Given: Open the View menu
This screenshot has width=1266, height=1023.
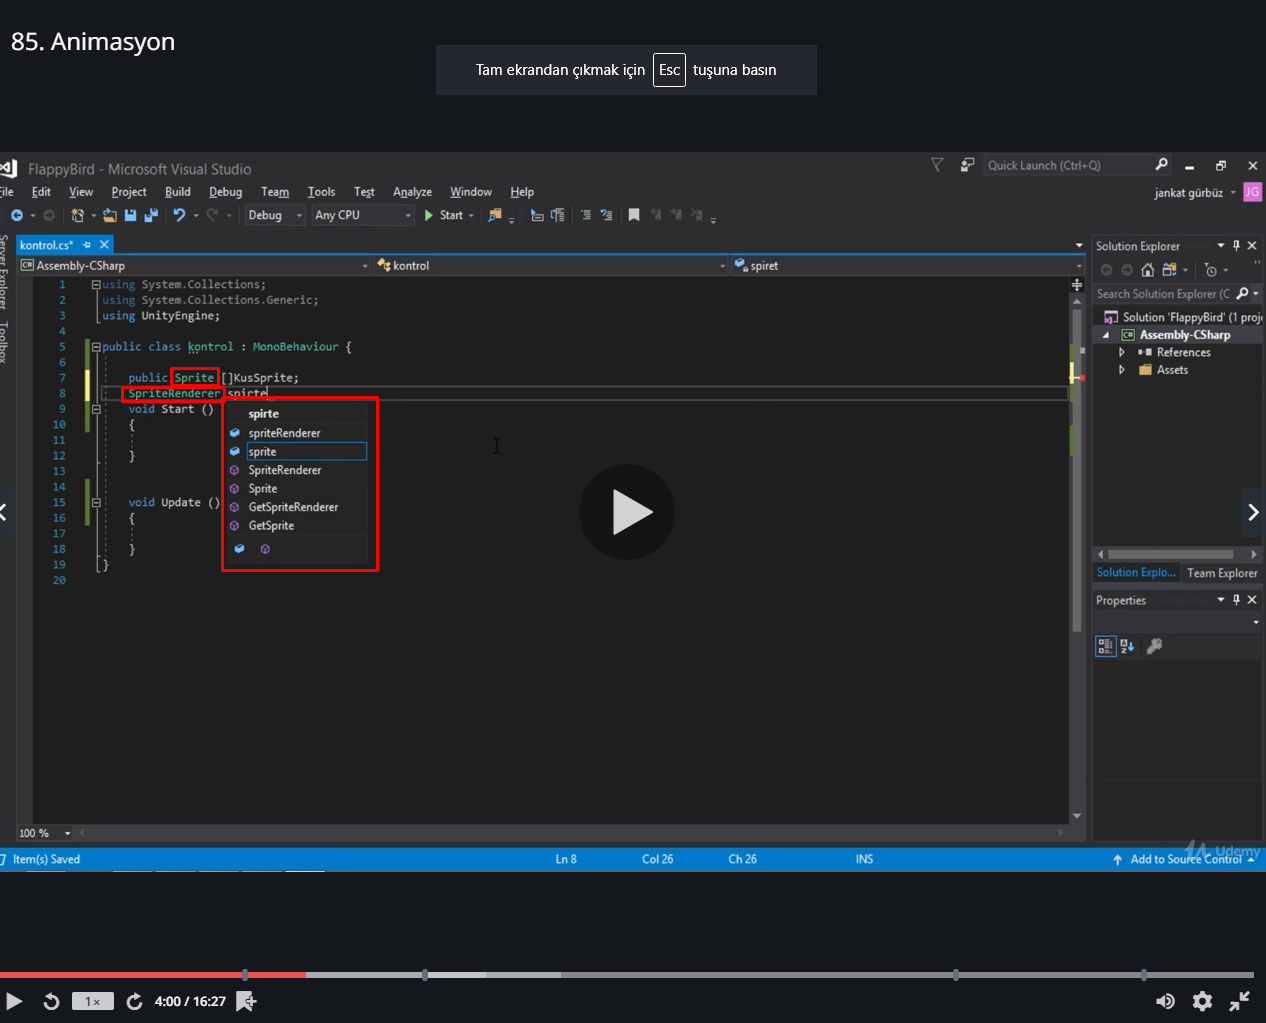Looking at the screenshot, I should [x=81, y=192].
